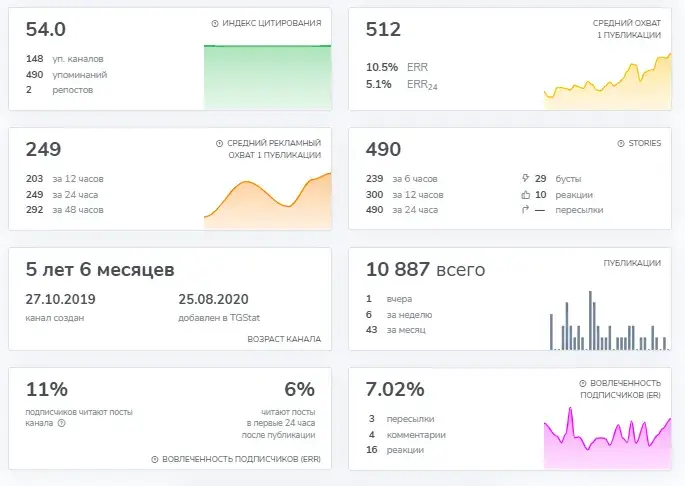Click the question mark icon after канала

tap(62, 423)
